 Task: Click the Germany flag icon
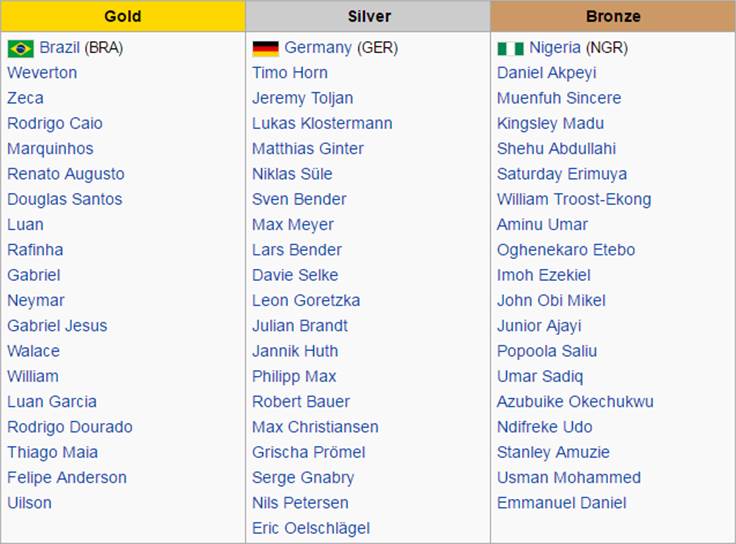pos(266,48)
